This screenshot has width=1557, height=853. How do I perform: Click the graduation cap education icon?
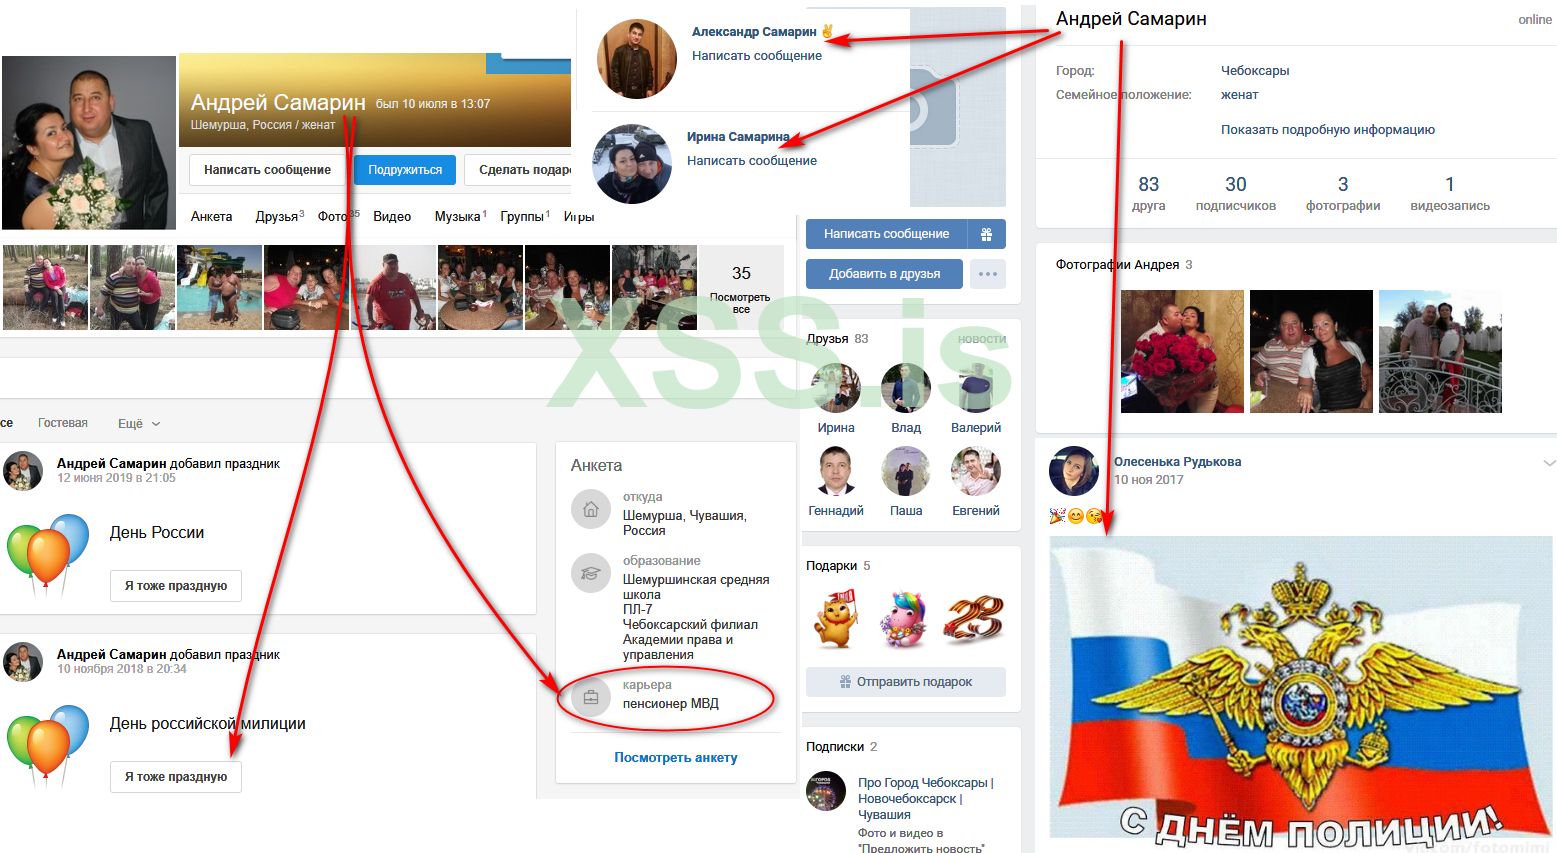pos(591,574)
